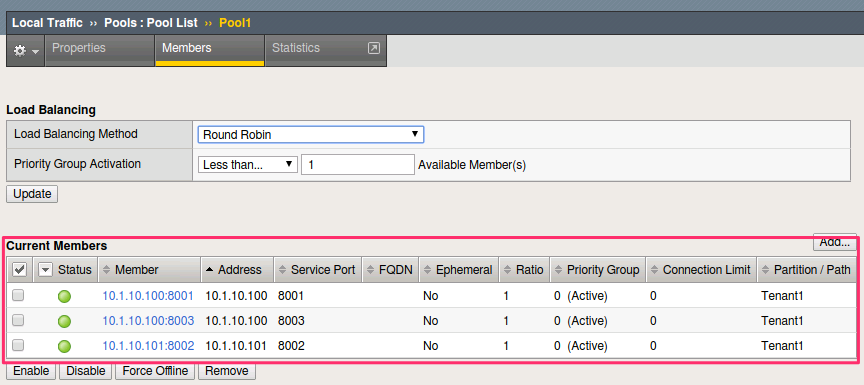Click the Disable button
Viewport: 864px width, 385px height.
pos(85,371)
